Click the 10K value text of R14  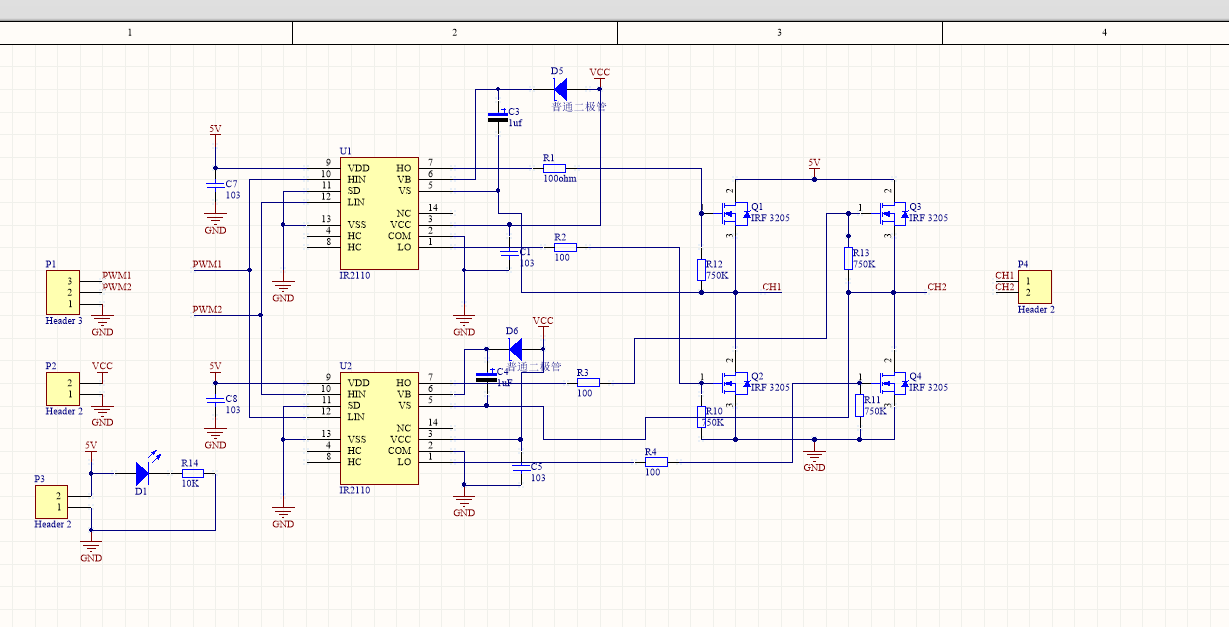point(190,484)
